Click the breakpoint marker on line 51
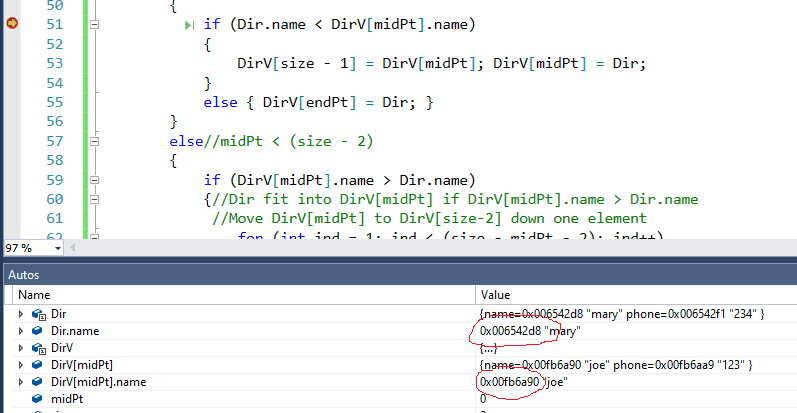The width and height of the screenshot is (797, 413). click(12, 24)
